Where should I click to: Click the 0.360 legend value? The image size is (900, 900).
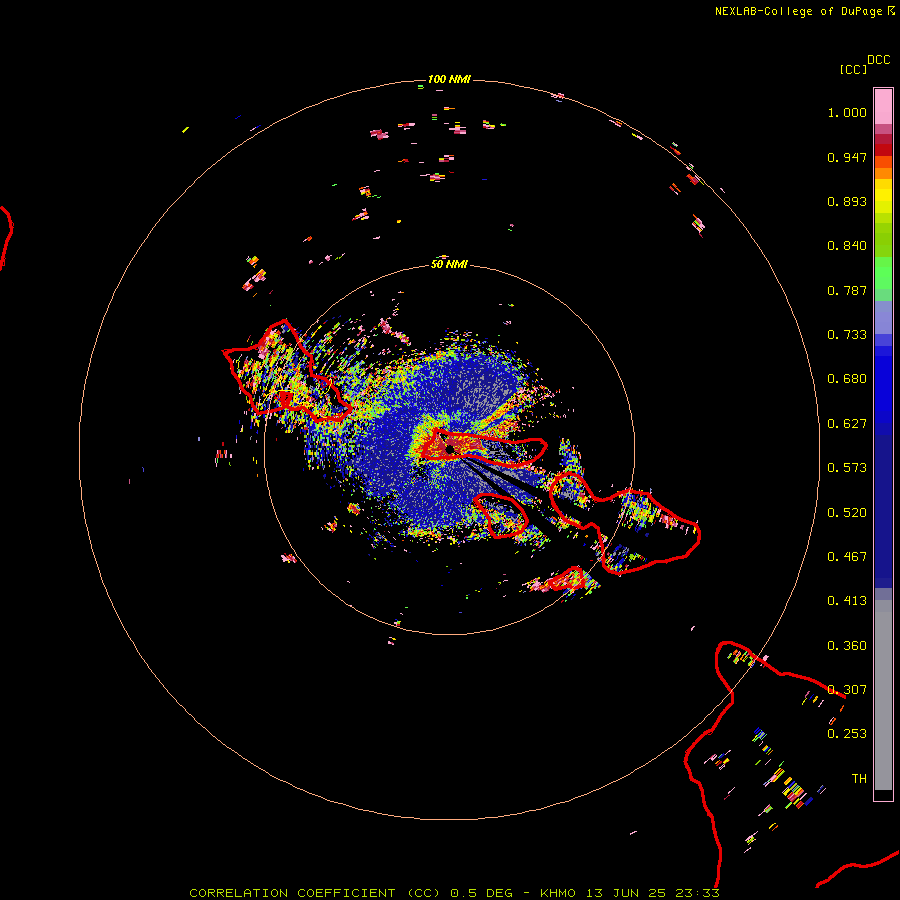tap(847, 646)
